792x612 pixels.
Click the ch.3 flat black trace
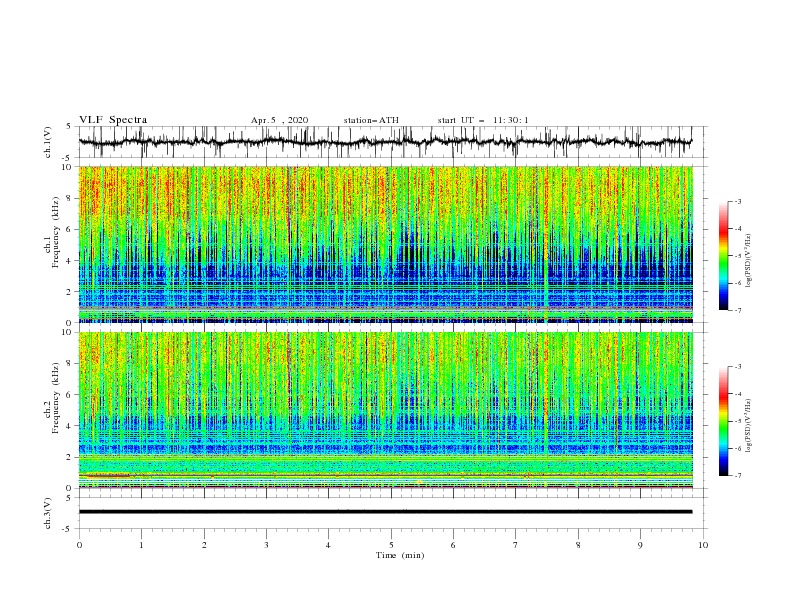(x=385, y=512)
